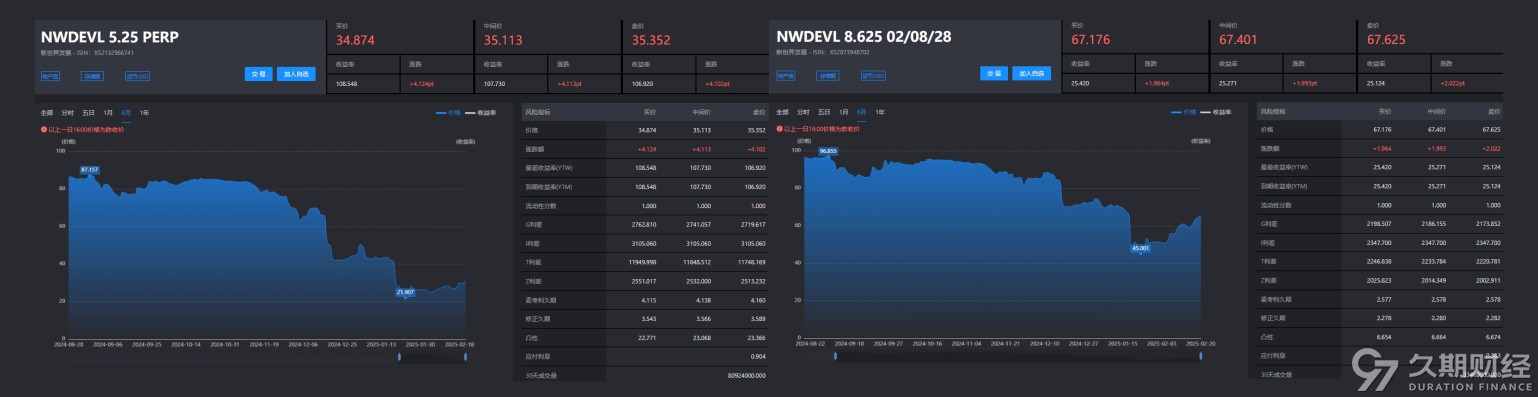Click the 风险指标 header in the left risk table
The height and width of the screenshot is (397, 1538).
[537, 113]
